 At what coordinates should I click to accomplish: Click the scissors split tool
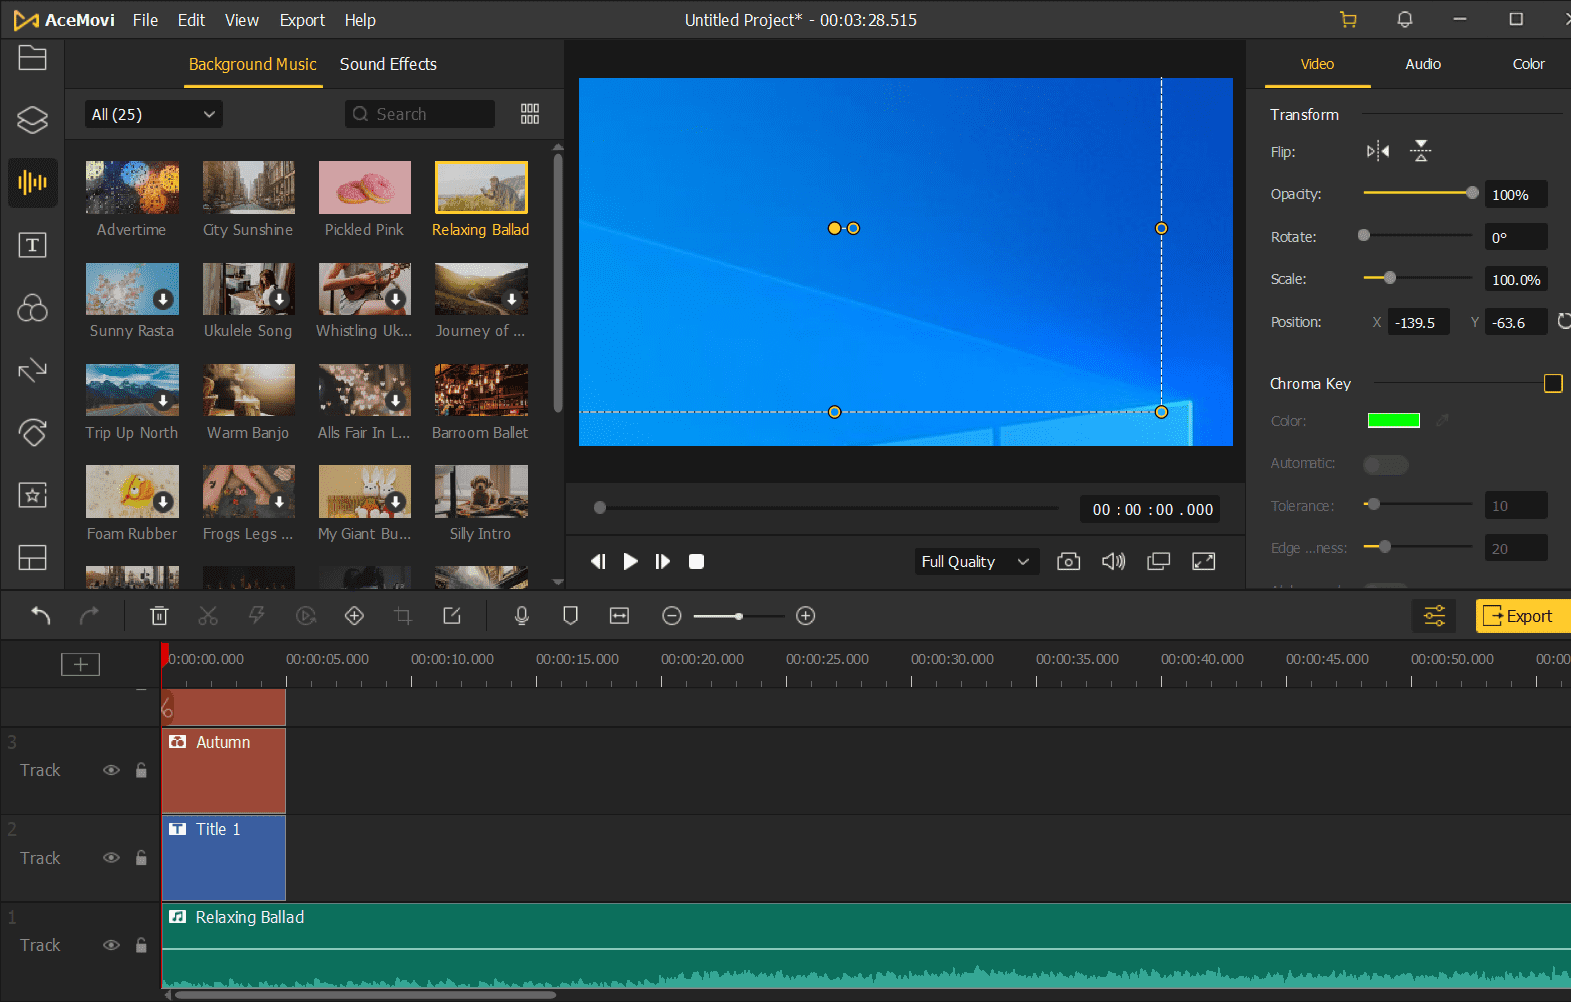(208, 616)
